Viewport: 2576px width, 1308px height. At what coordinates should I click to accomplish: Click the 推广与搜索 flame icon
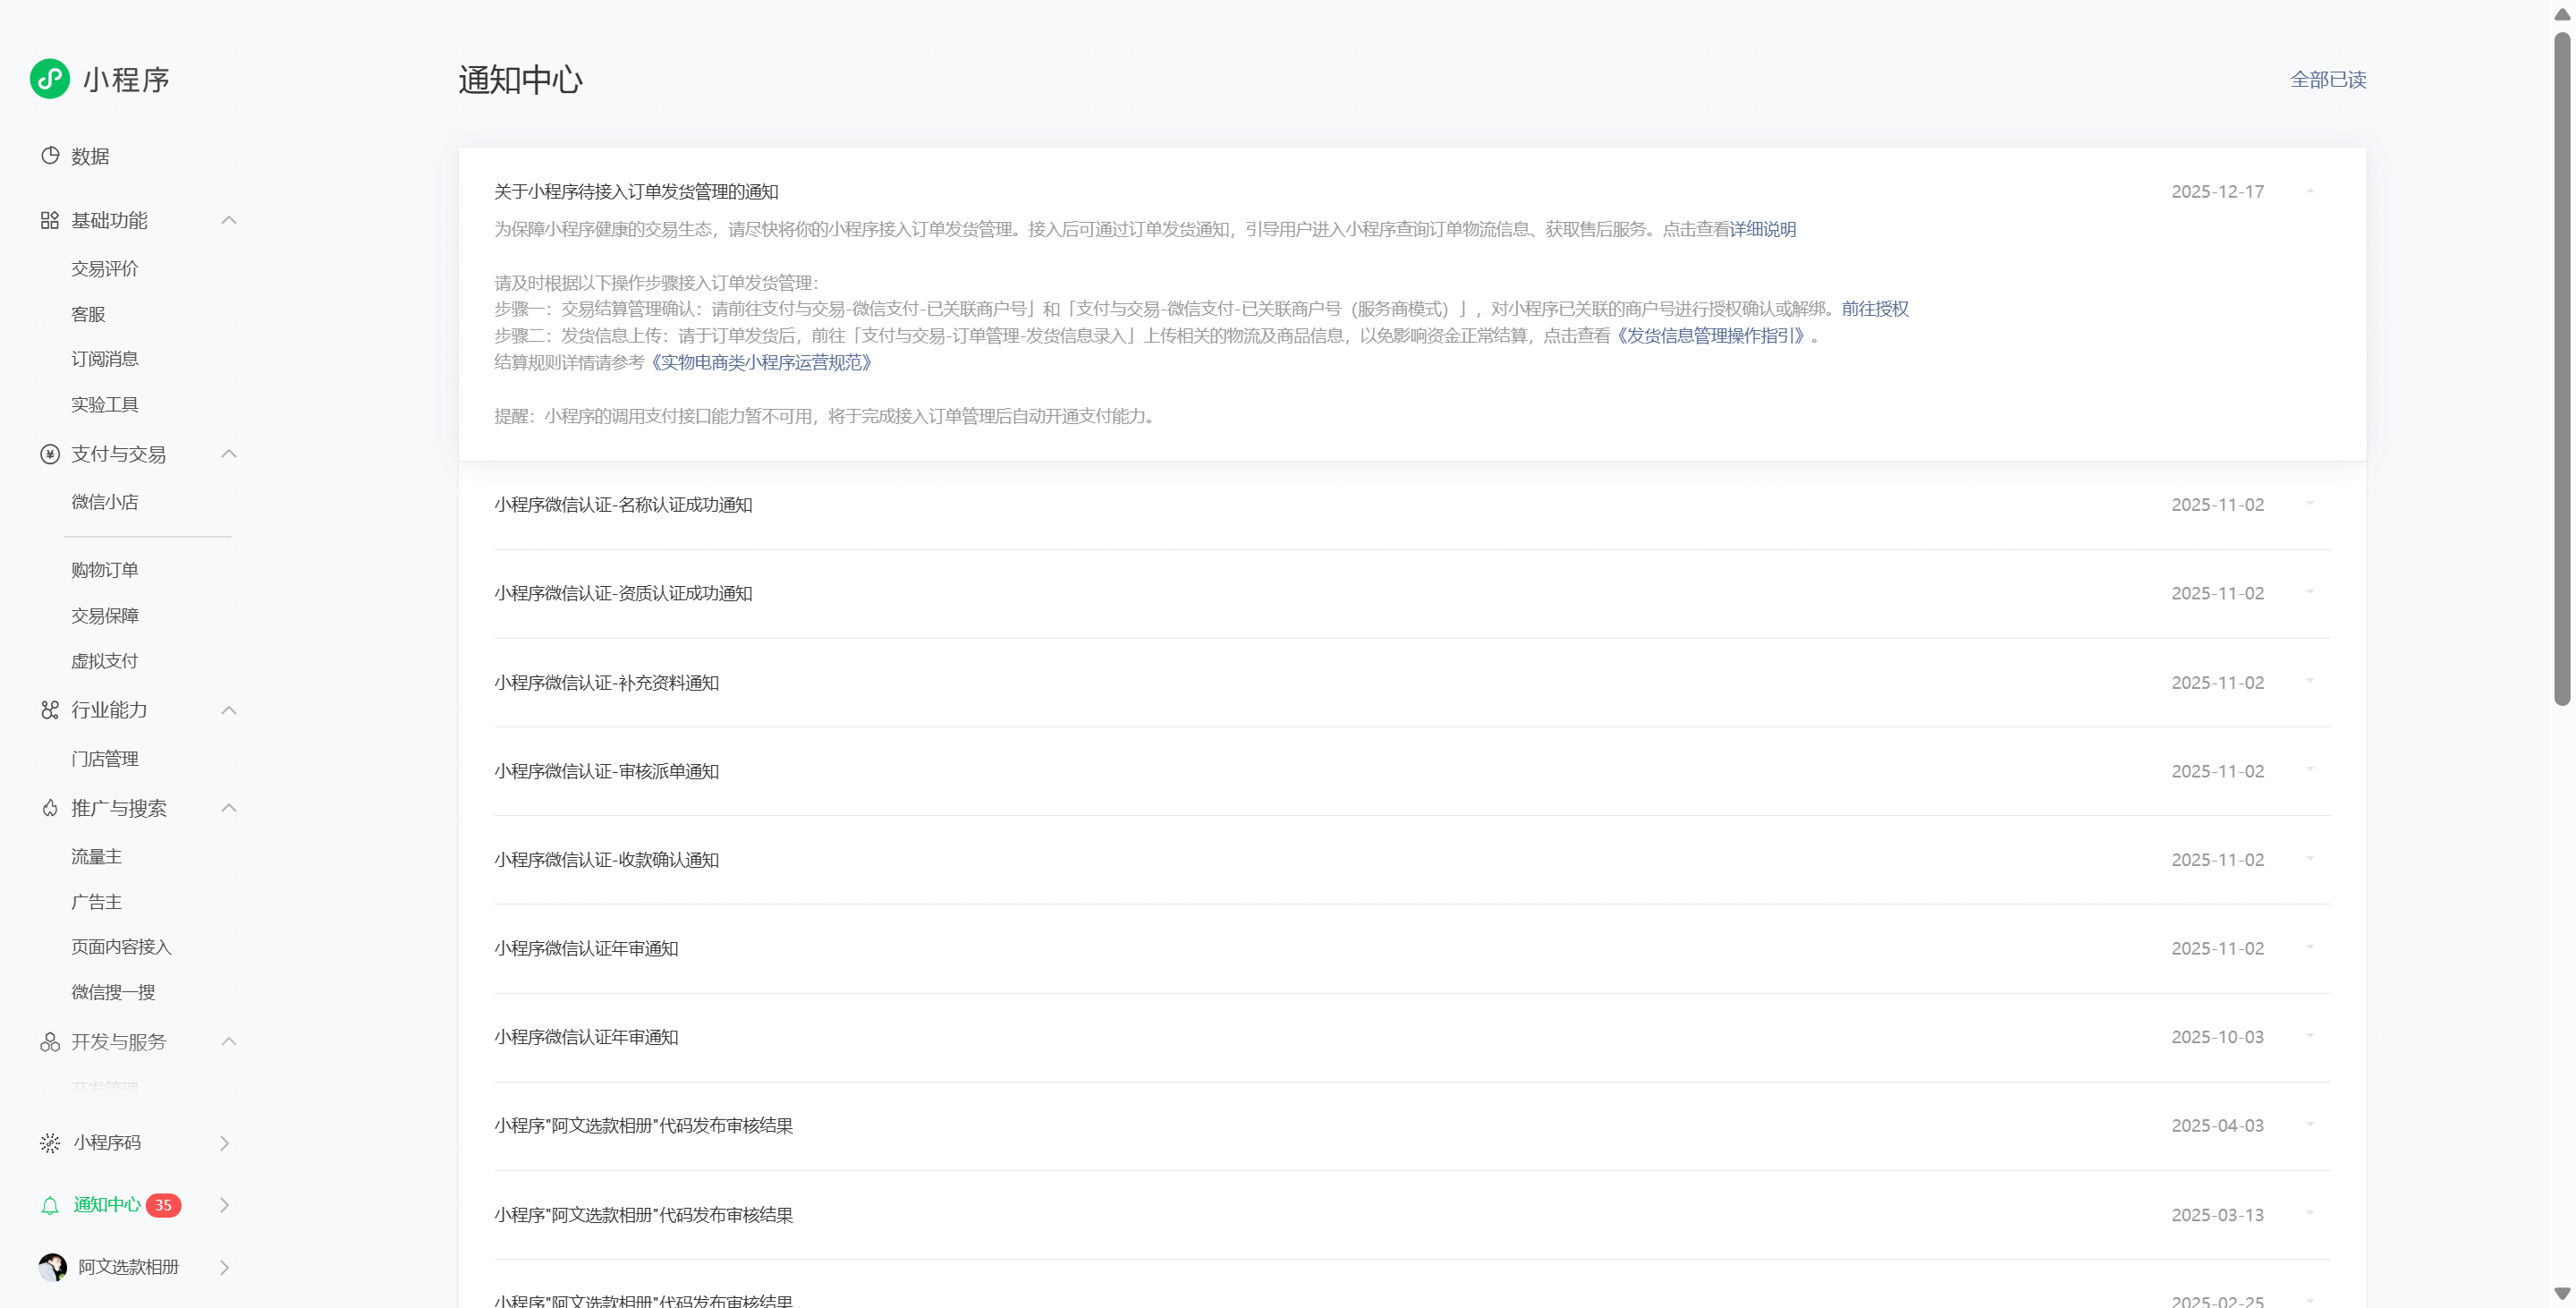tap(50, 808)
